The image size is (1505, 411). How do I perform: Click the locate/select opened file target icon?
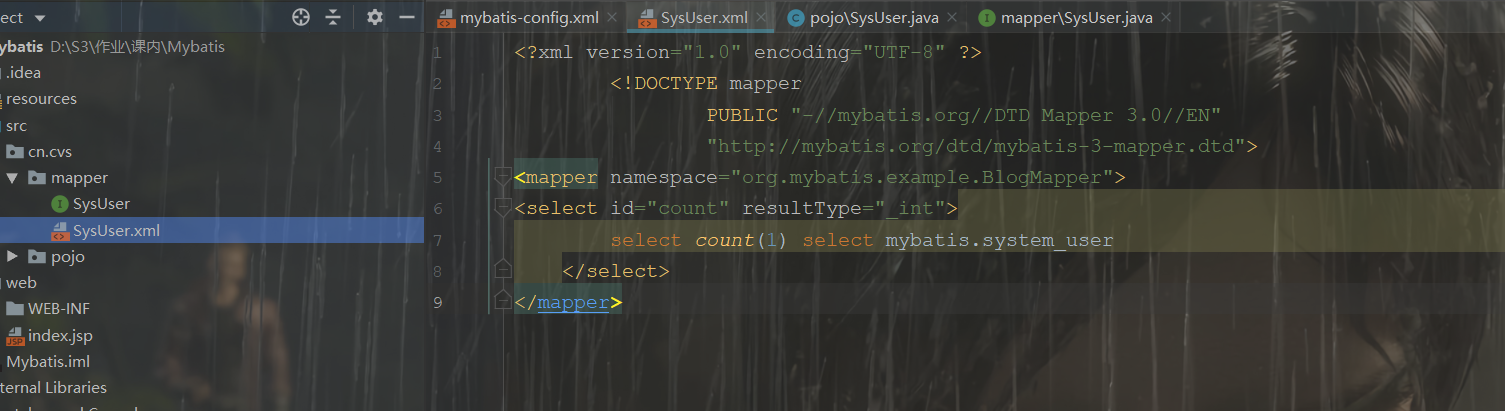[301, 17]
